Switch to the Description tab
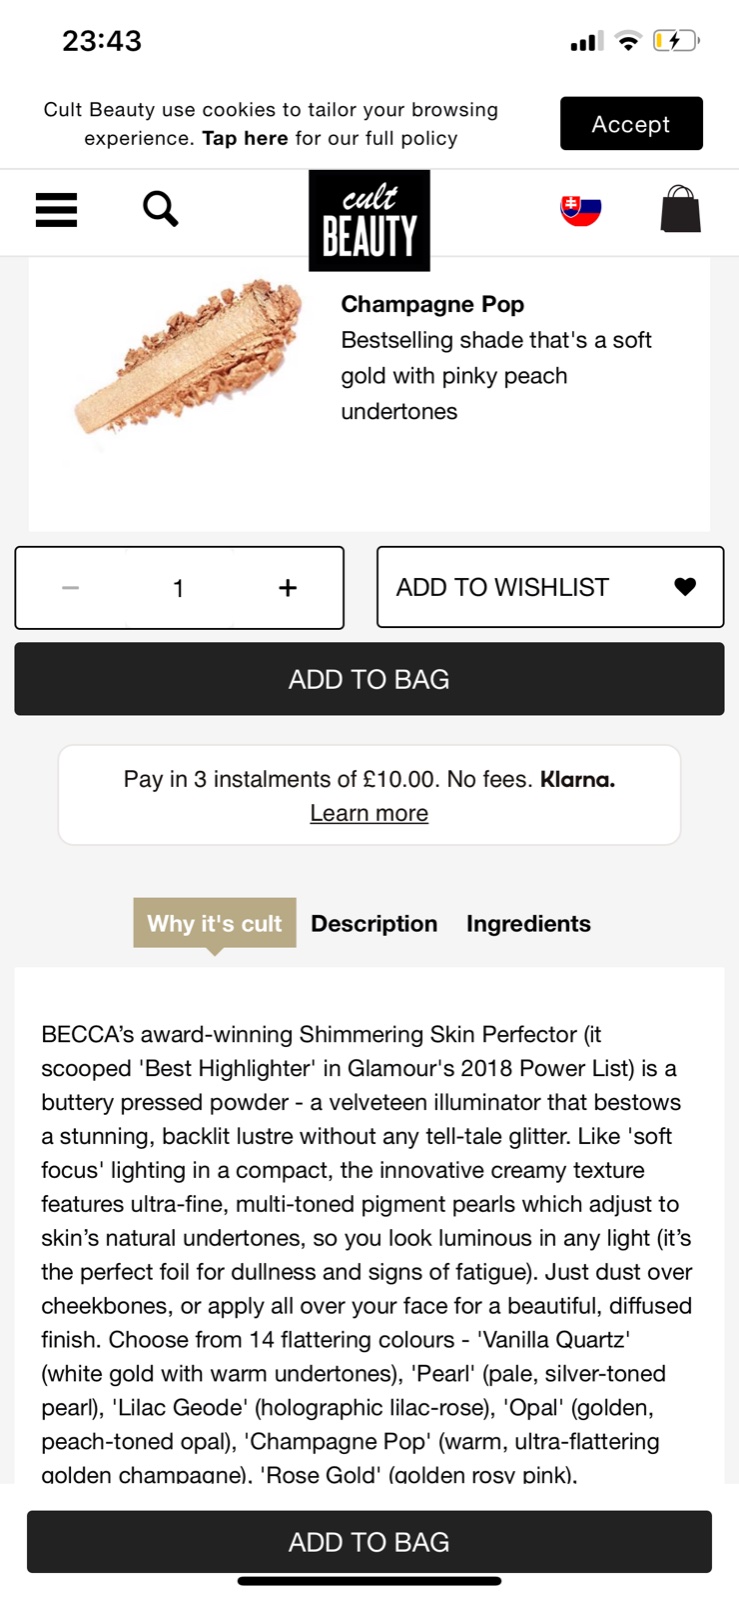The width and height of the screenshot is (739, 1600). 374,924
